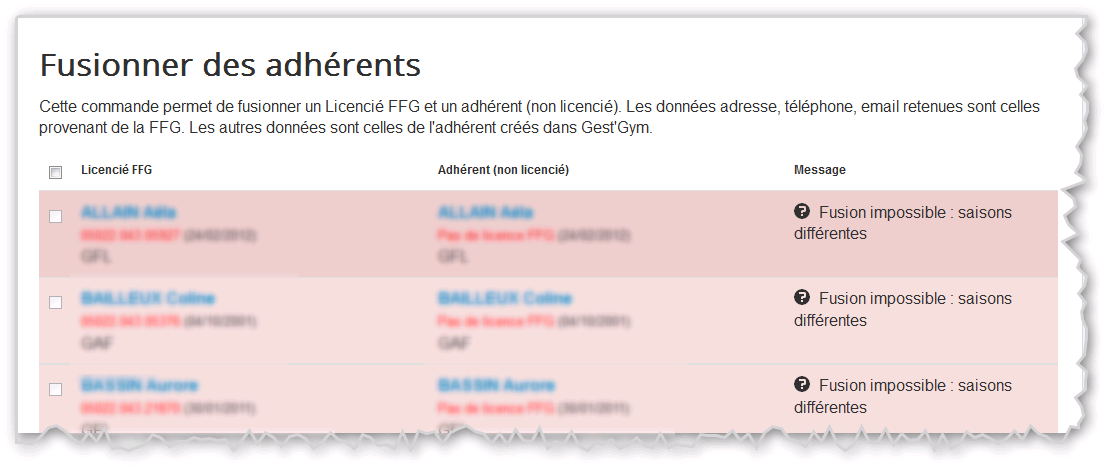Select the BASSIN Aurore row checkbox

pos(56,389)
